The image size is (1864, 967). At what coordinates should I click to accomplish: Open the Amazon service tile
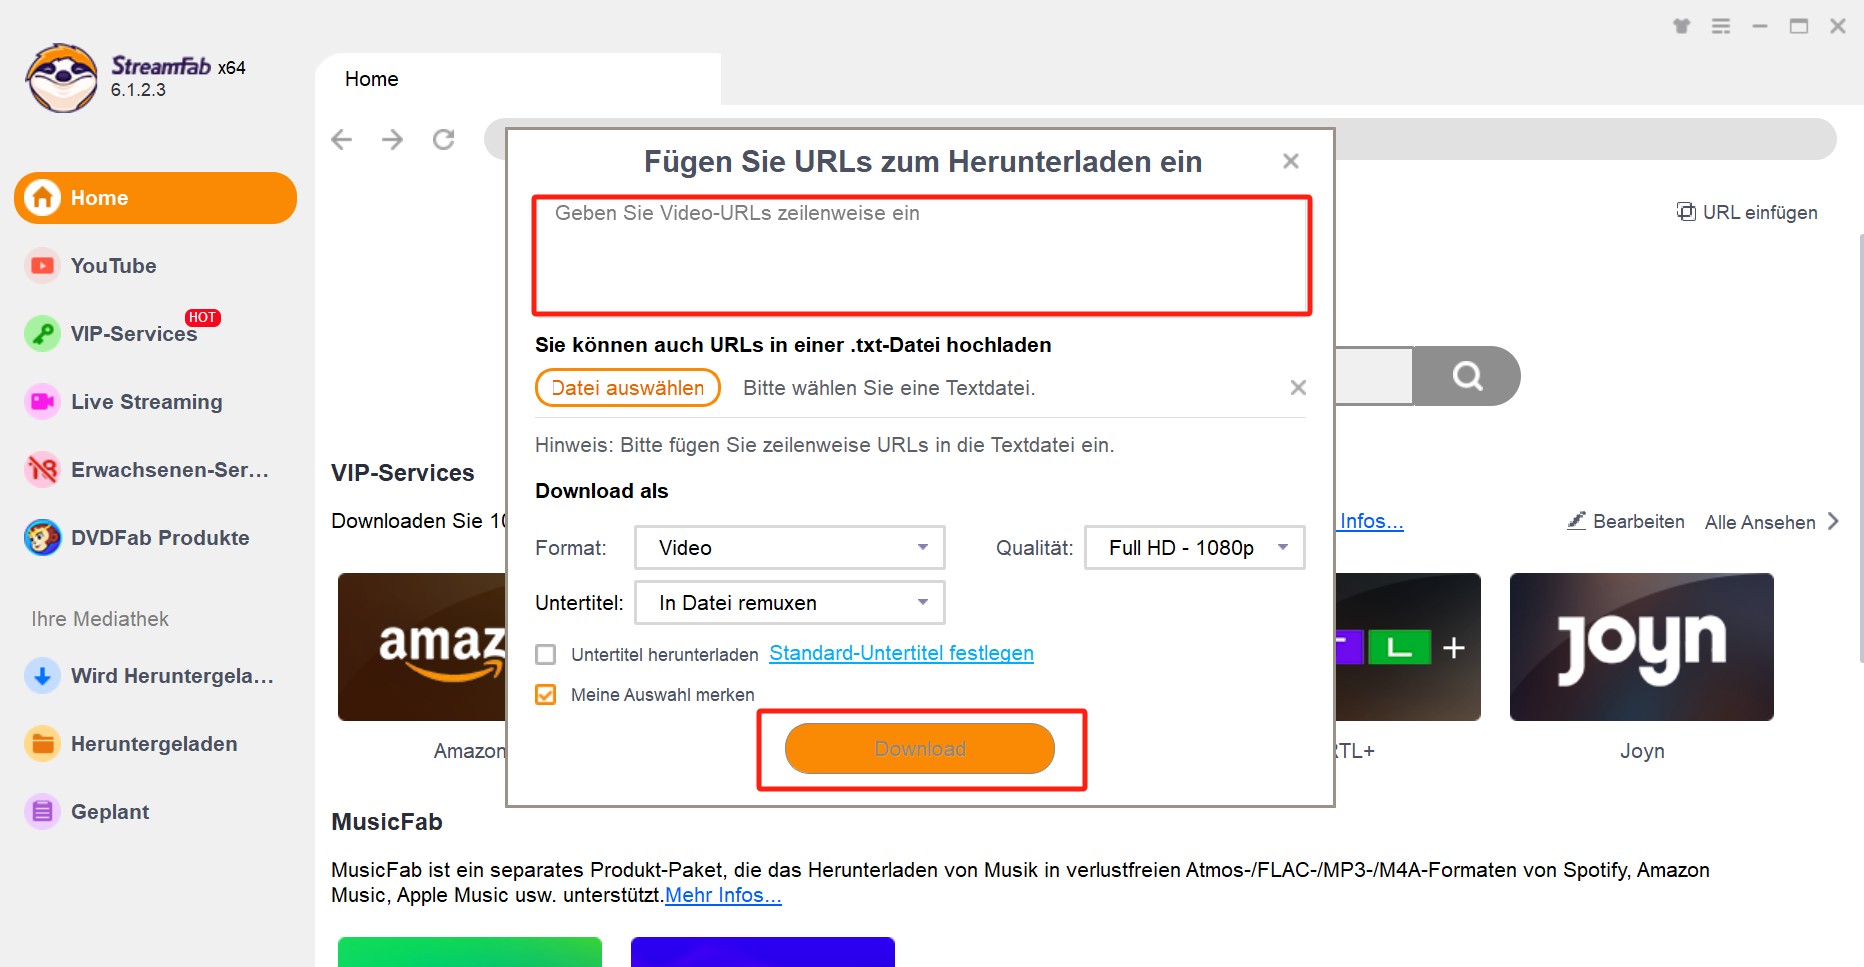422,647
